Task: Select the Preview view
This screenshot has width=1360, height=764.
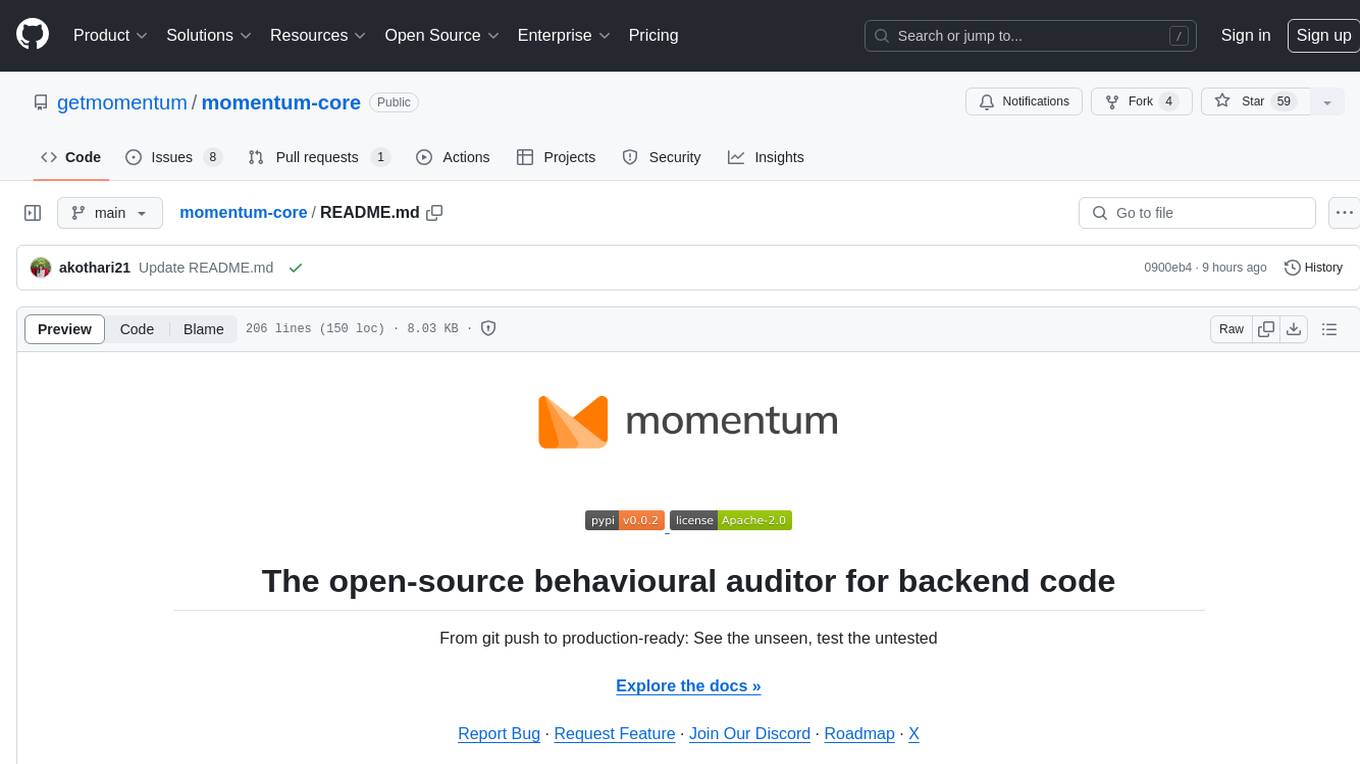Action: 65,329
